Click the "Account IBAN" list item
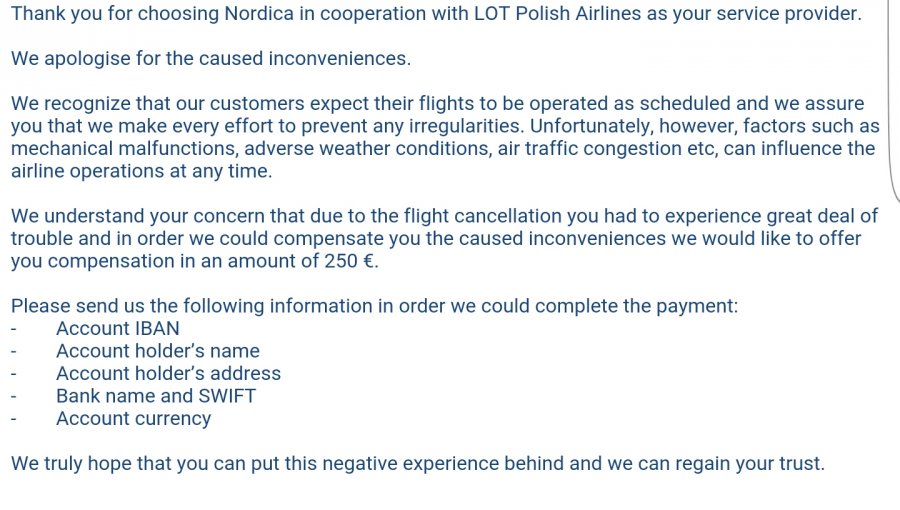 click(x=118, y=328)
